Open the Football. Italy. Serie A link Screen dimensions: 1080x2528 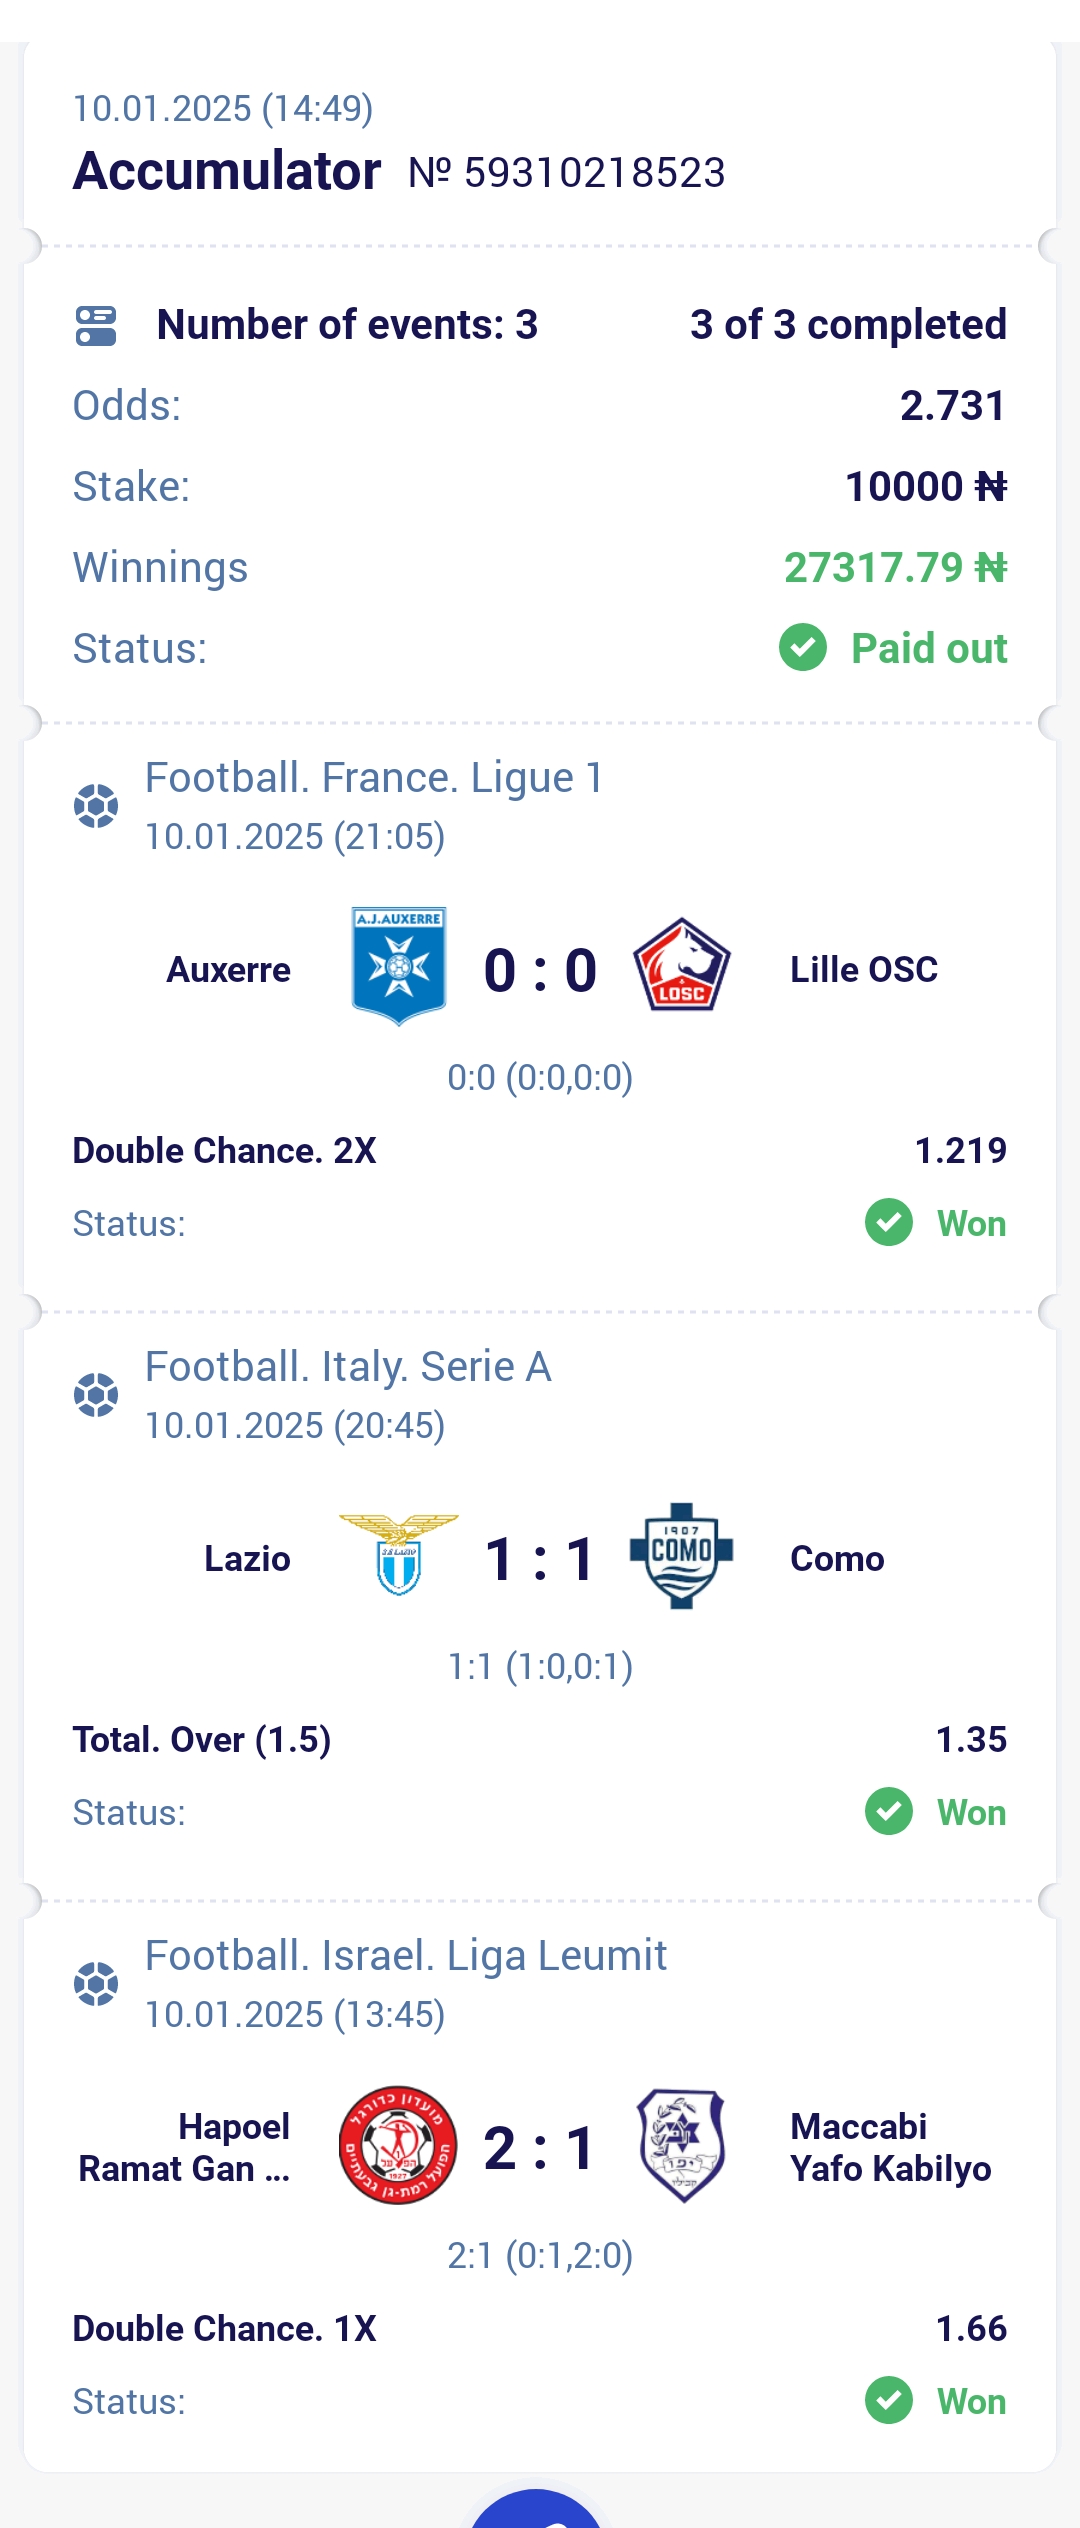tap(348, 1367)
